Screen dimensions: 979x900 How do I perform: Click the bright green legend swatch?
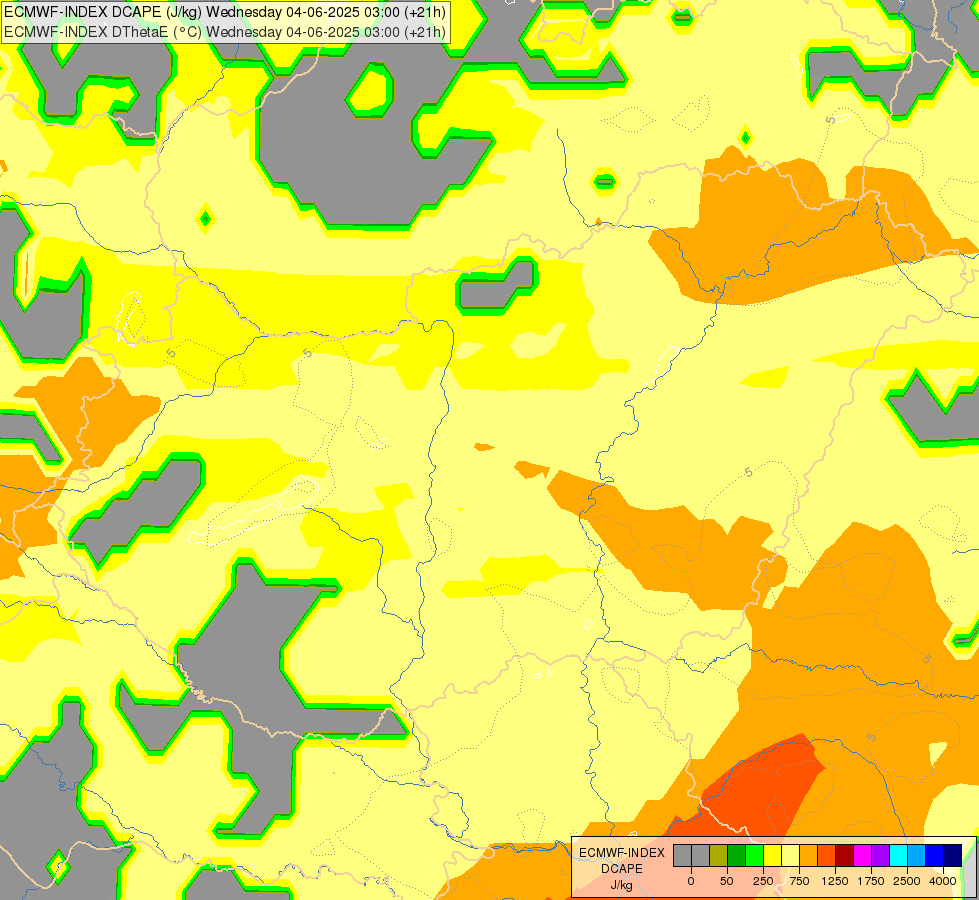click(754, 855)
